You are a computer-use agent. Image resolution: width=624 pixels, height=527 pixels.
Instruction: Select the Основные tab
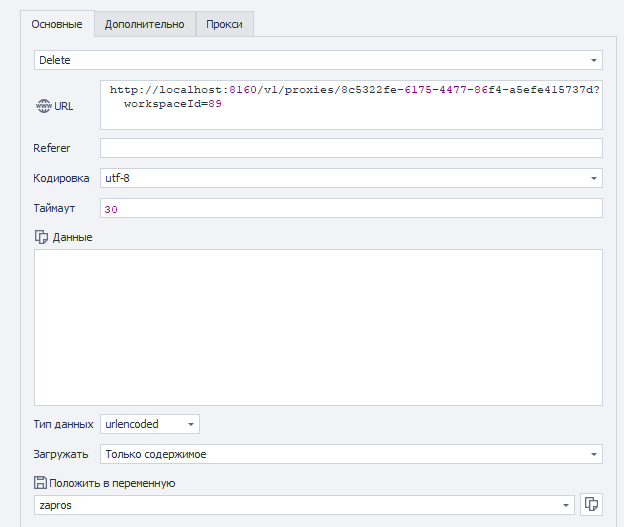click(57, 25)
